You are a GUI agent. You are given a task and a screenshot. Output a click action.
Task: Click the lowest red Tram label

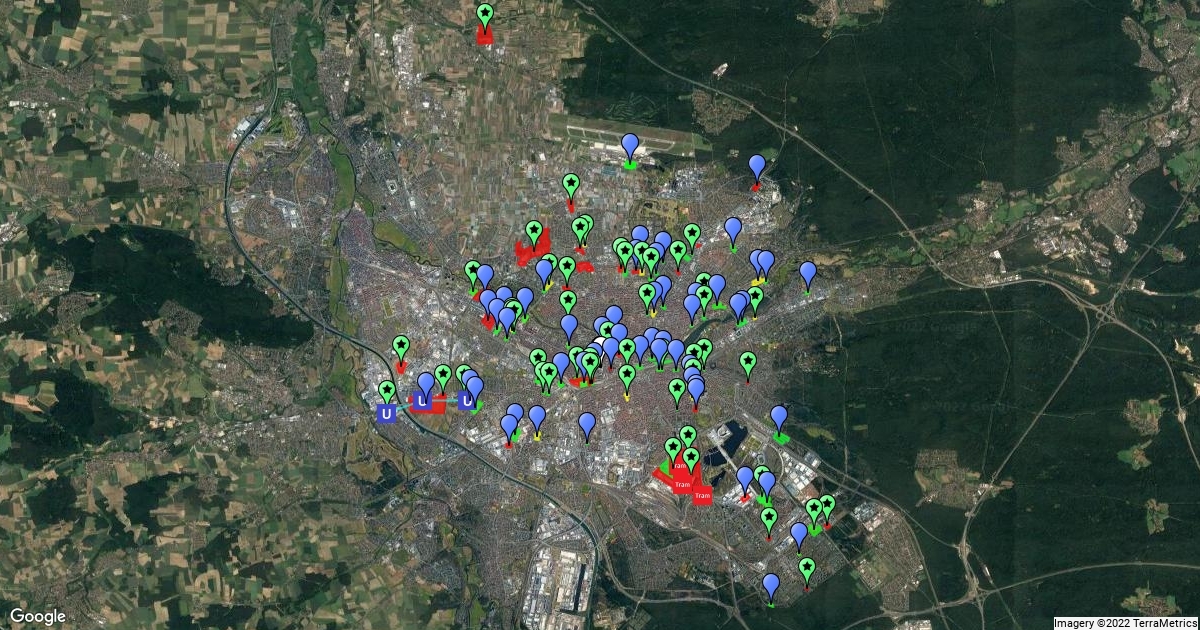pos(701,496)
